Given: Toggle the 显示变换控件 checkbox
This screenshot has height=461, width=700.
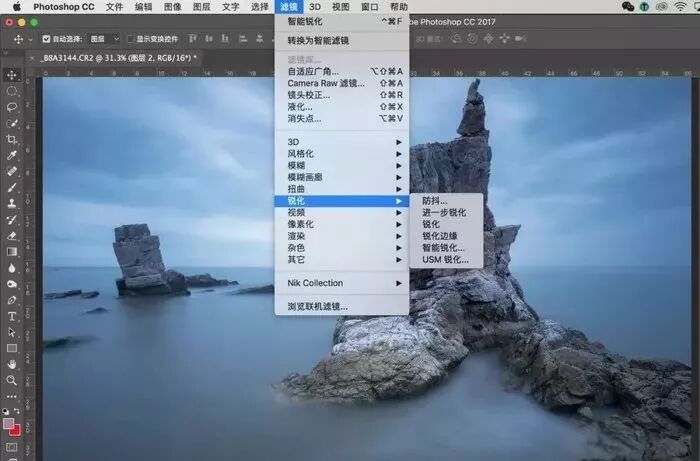Looking at the screenshot, I should (130, 39).
